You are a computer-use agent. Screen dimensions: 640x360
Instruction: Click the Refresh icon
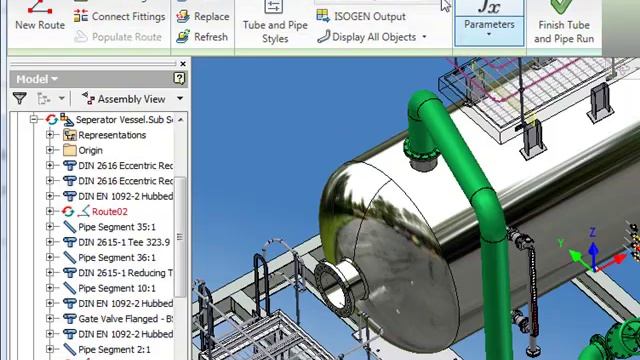pyautogui.click(x=183, y=37)
